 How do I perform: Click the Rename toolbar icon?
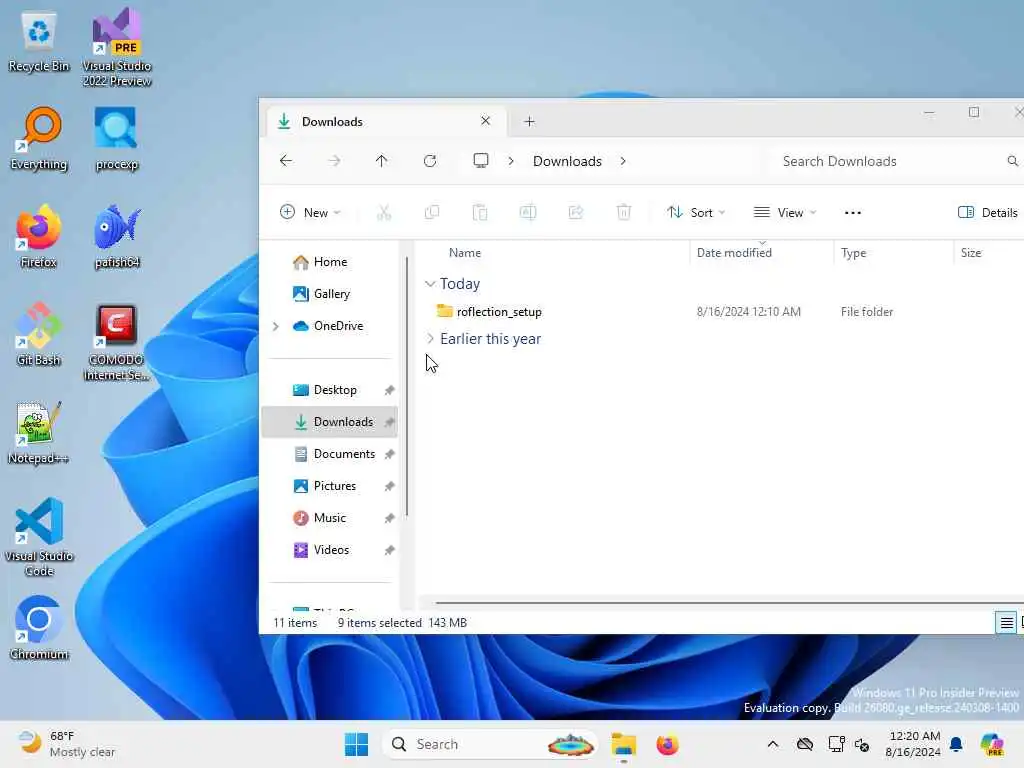(x=528, y=212)
